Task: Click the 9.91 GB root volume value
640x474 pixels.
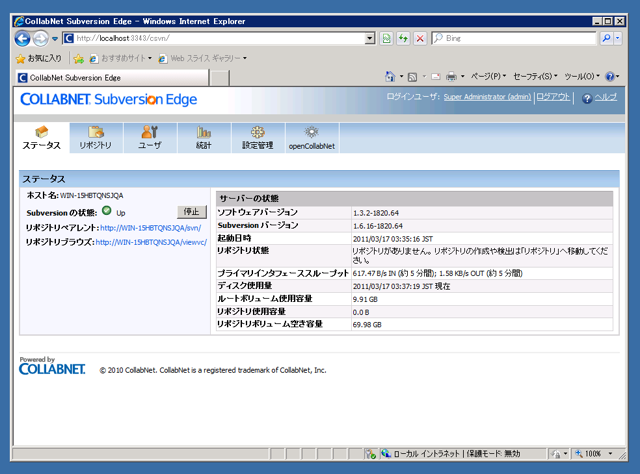Action: tap(365, 299)
